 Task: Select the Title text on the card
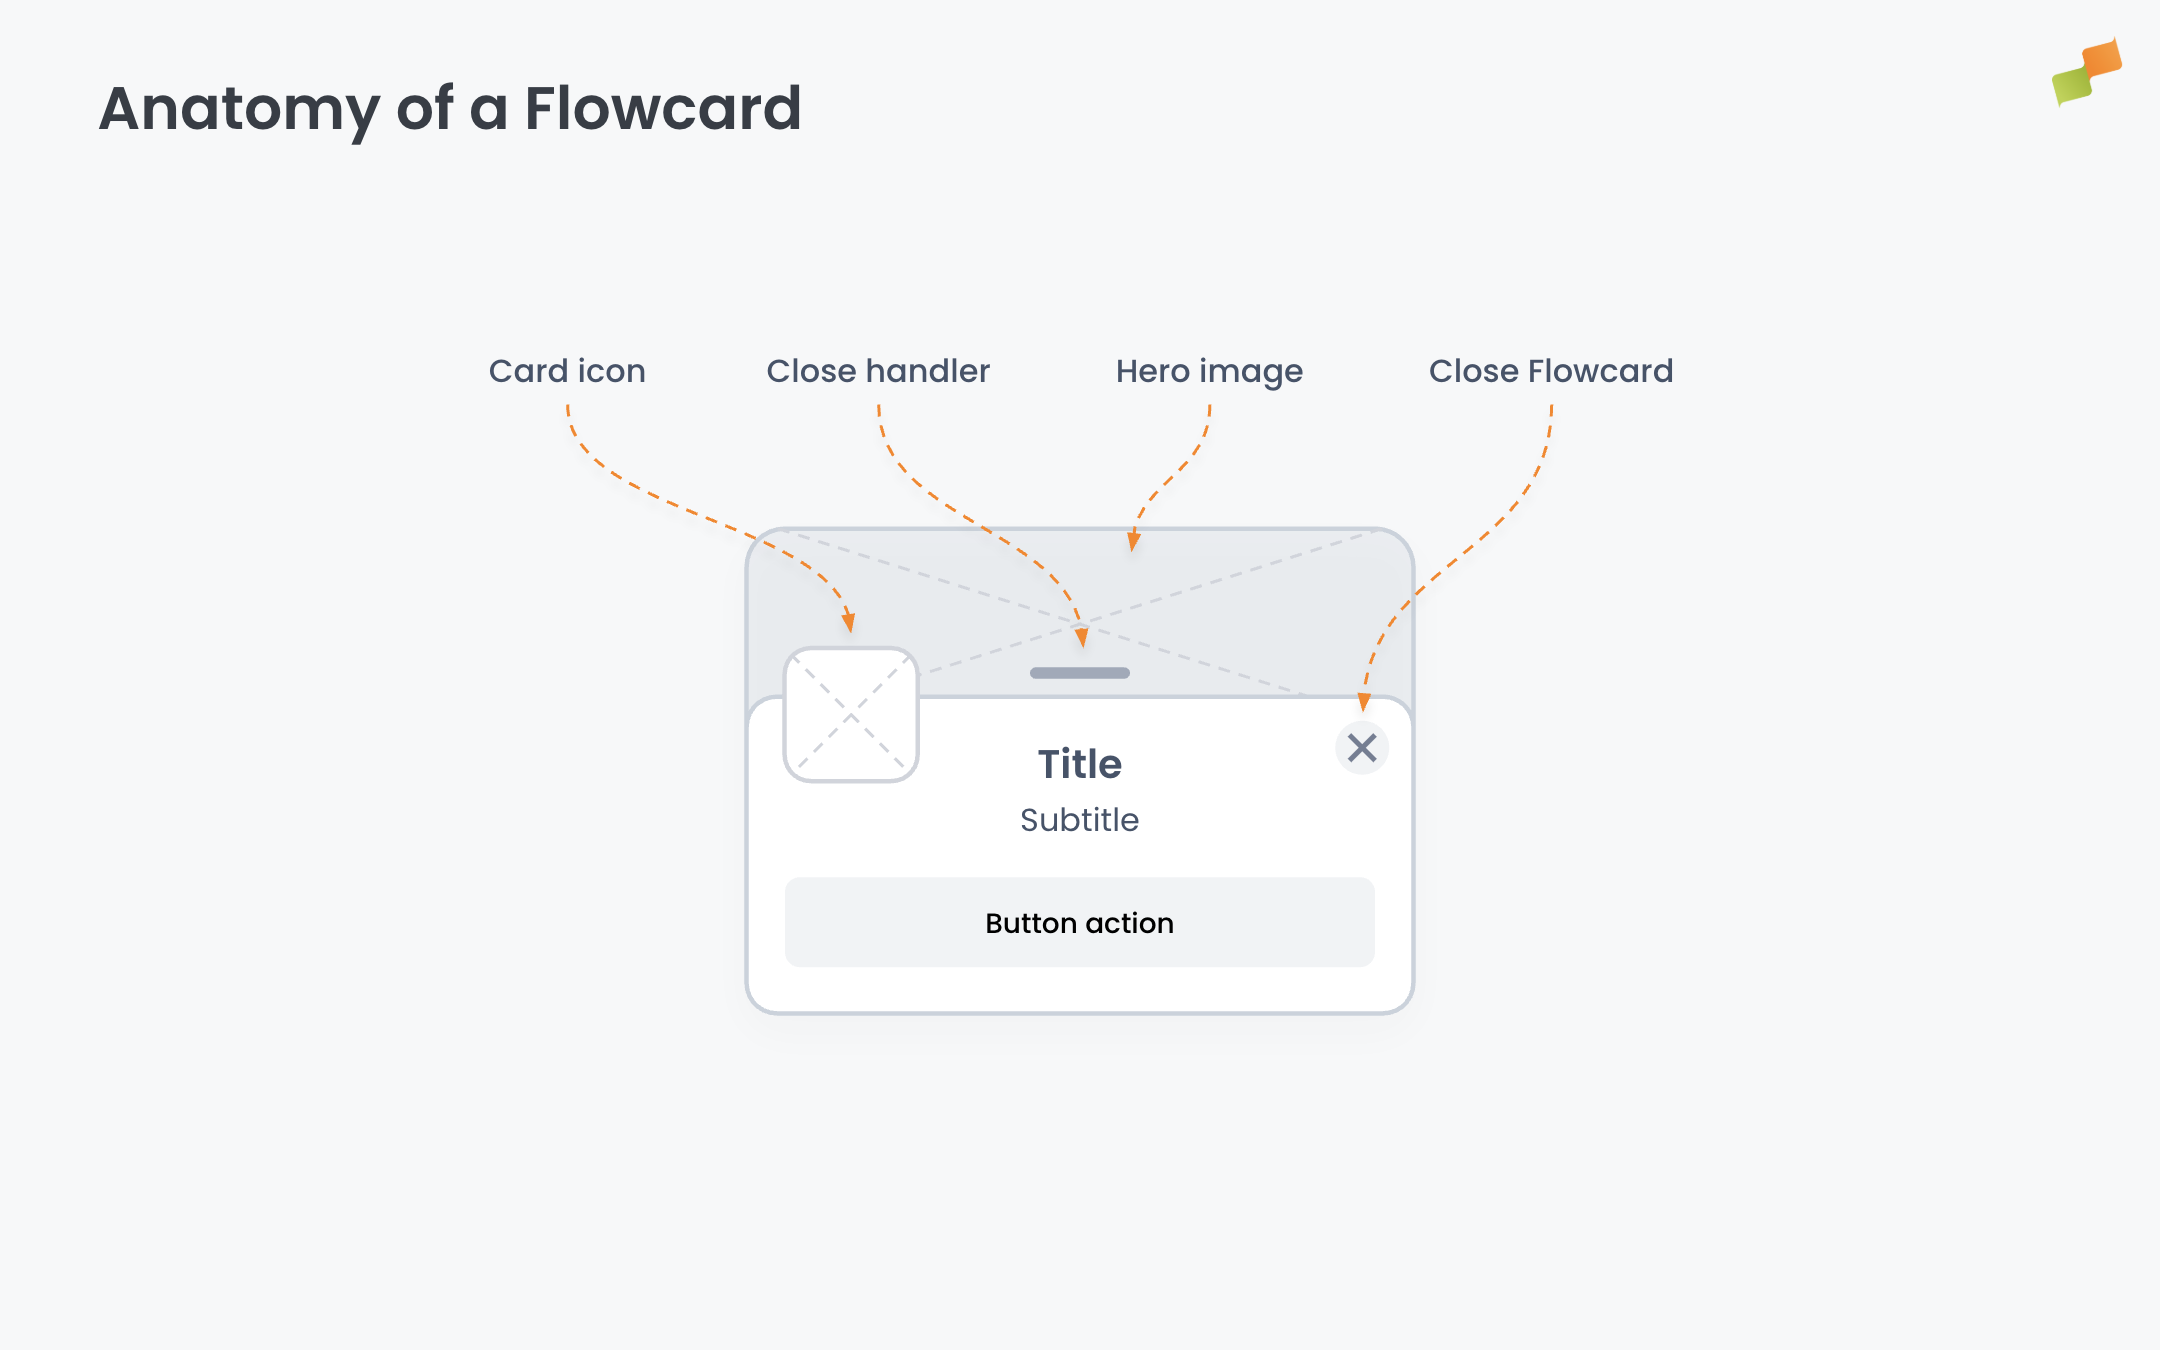tap(1080, 764)
